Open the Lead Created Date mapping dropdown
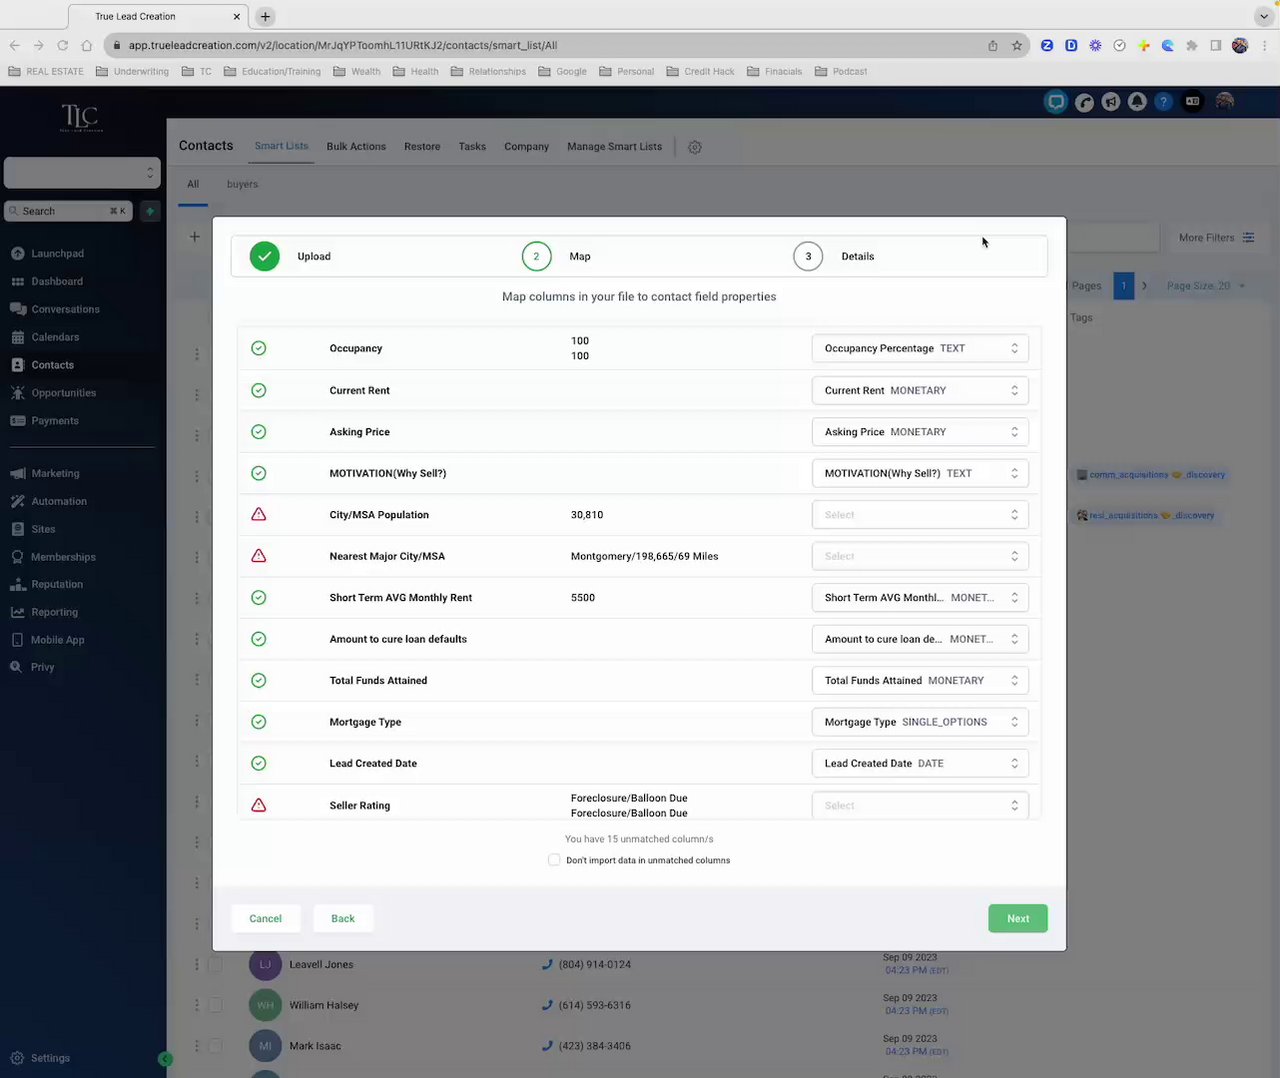This screenshot has height=1078, width=1280. tap(920, 763)
